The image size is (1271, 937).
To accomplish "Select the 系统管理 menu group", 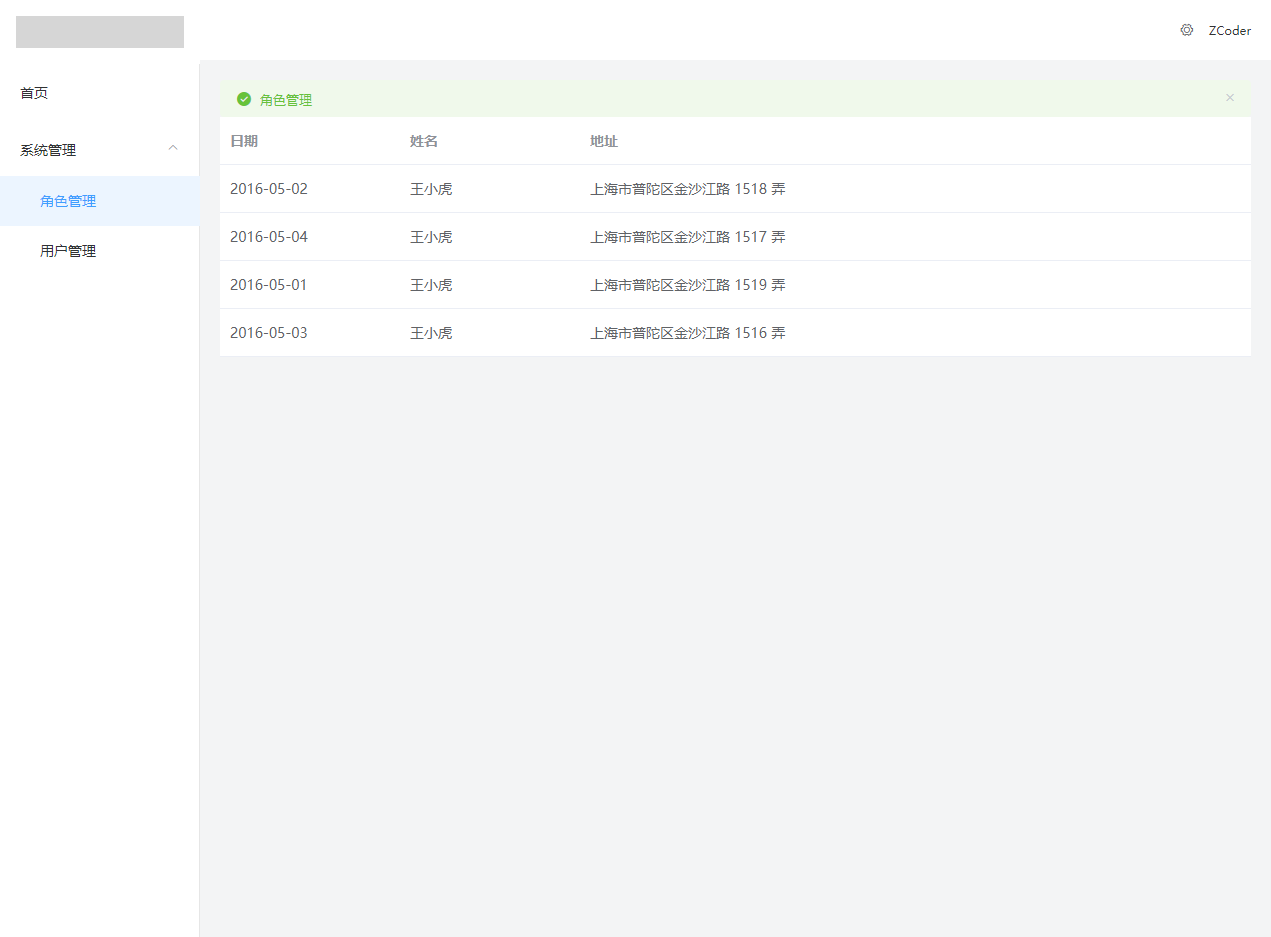I will (x=100, y=150).
